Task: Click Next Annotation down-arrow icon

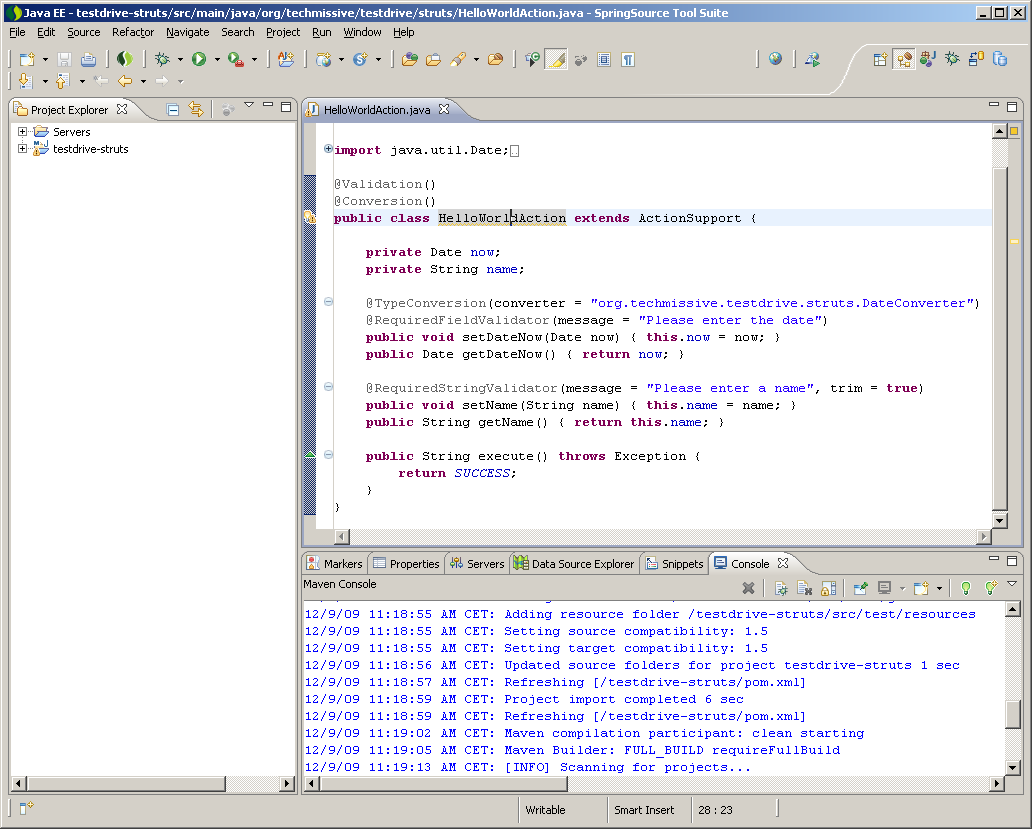Action: 26,81
